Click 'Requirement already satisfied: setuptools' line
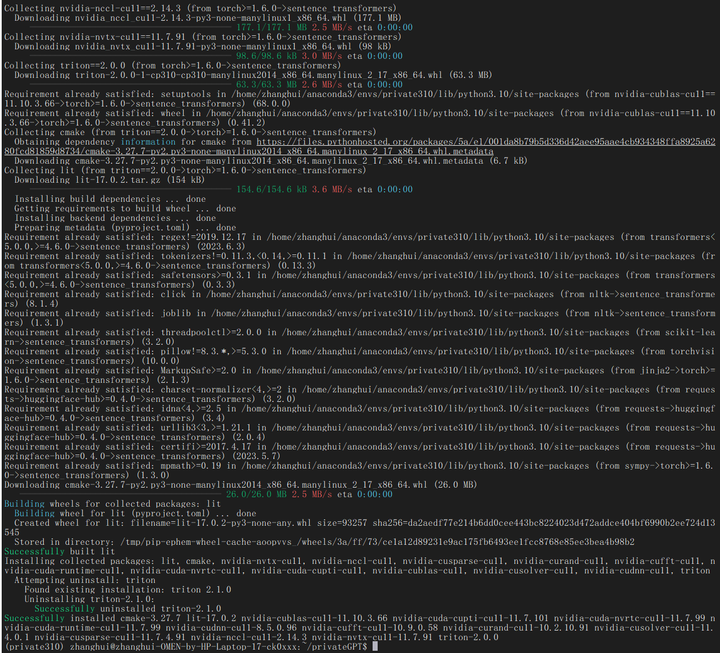Viewport: 720px width, 653px height. click(360, 99)
